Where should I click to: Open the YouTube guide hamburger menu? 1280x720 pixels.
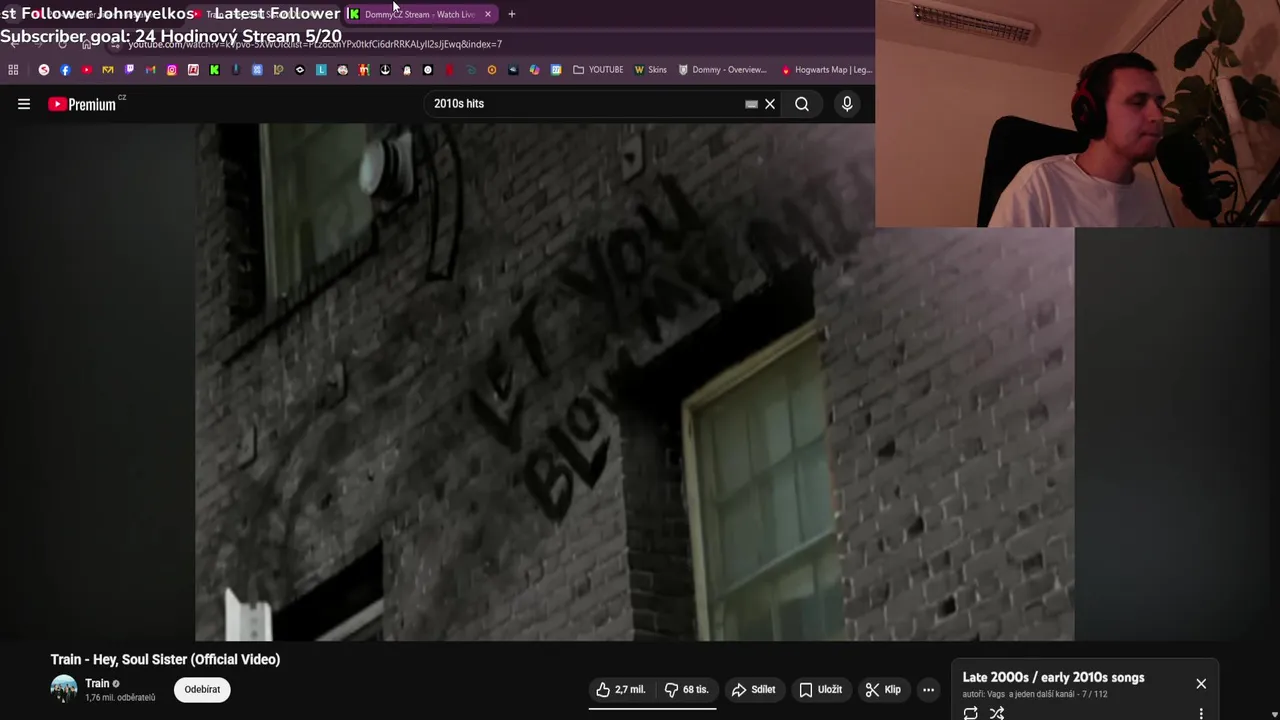click(24, 104)
